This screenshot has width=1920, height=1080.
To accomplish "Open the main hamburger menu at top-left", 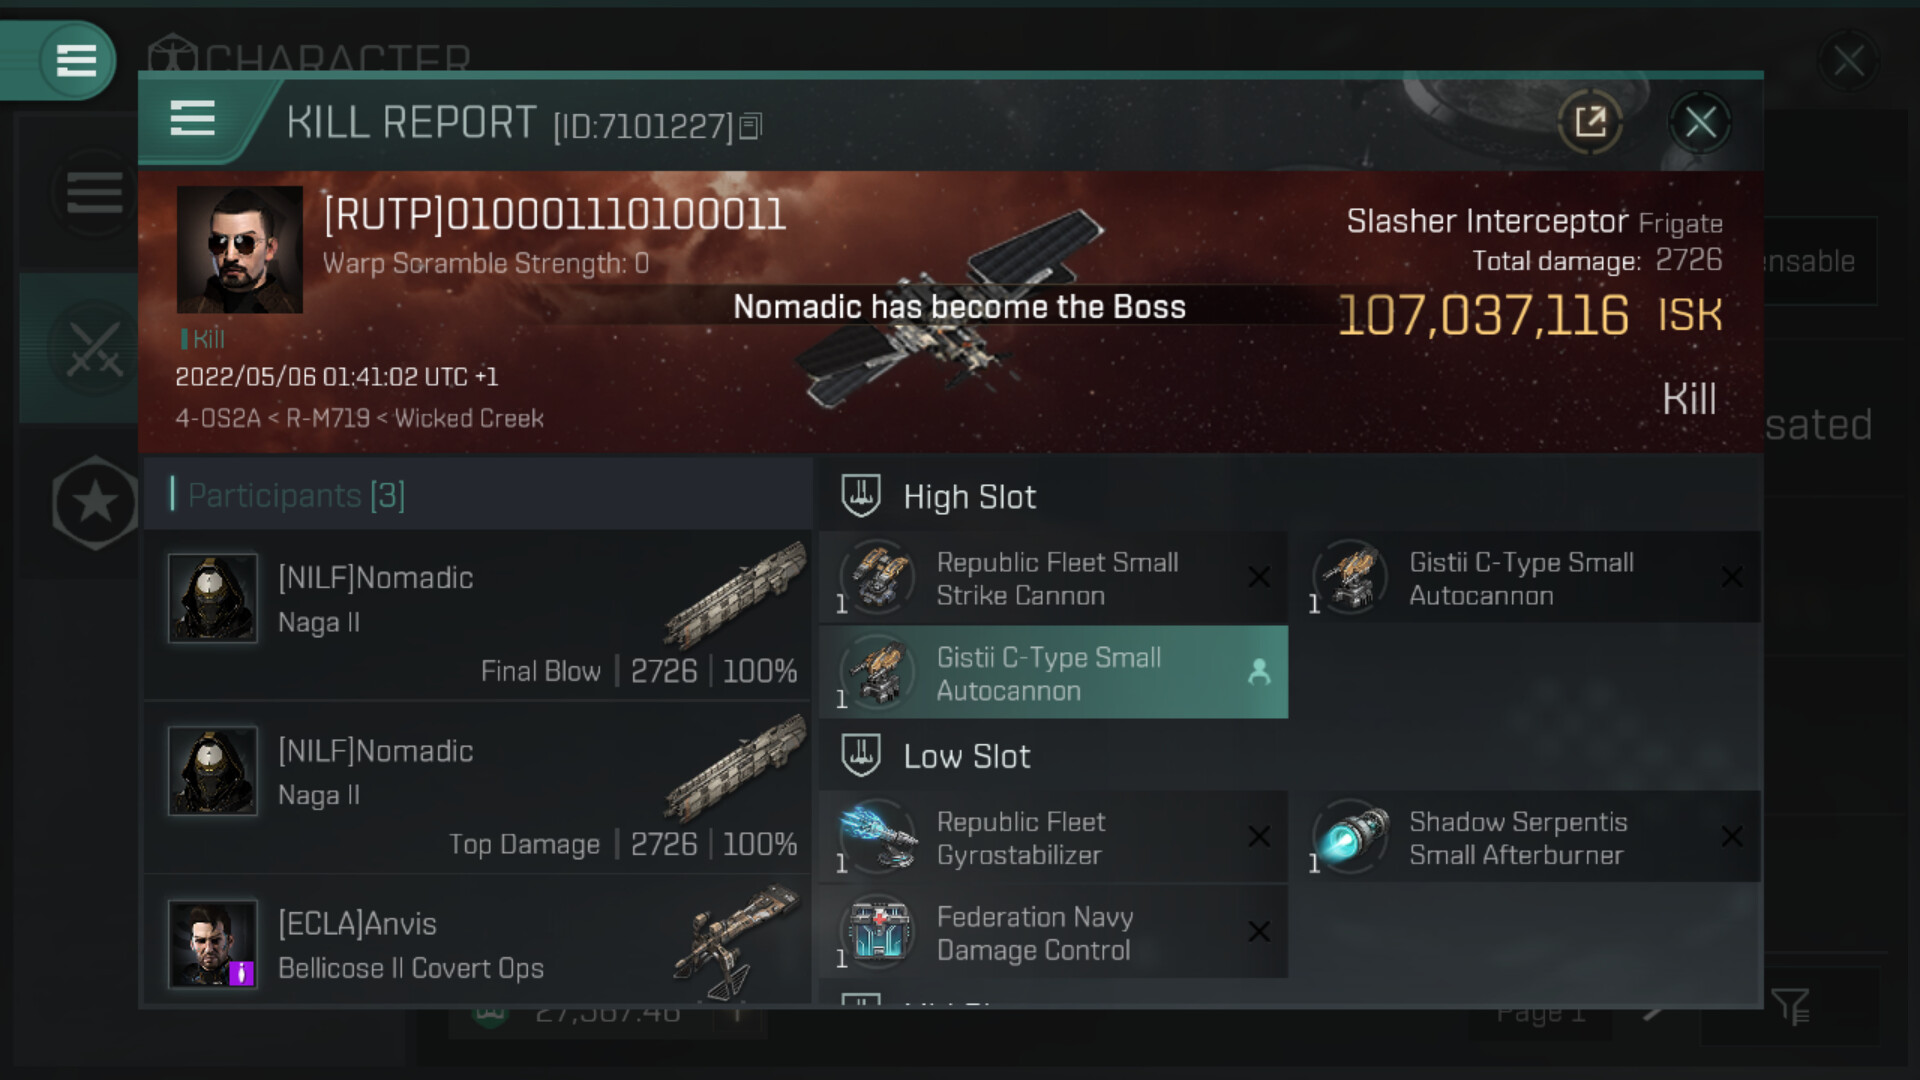I will (x=76, y=61).
